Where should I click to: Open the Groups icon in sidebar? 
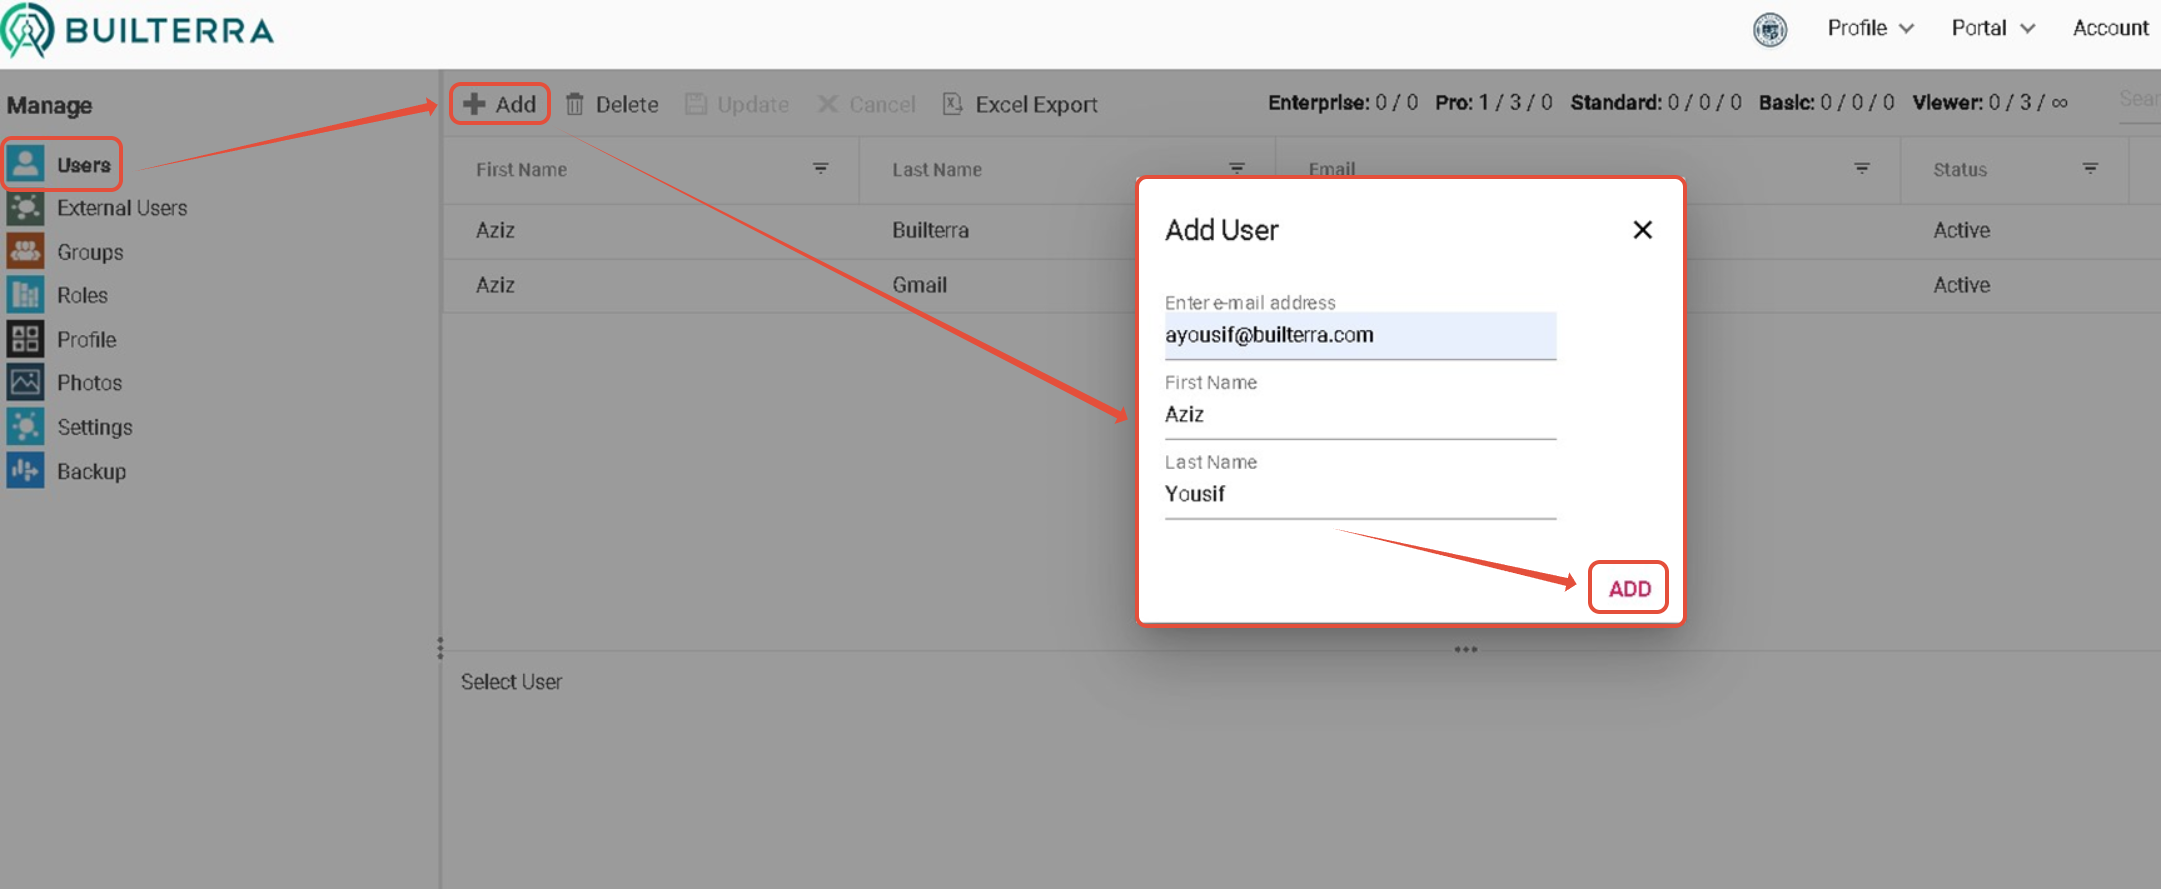(x=25, y=252)
